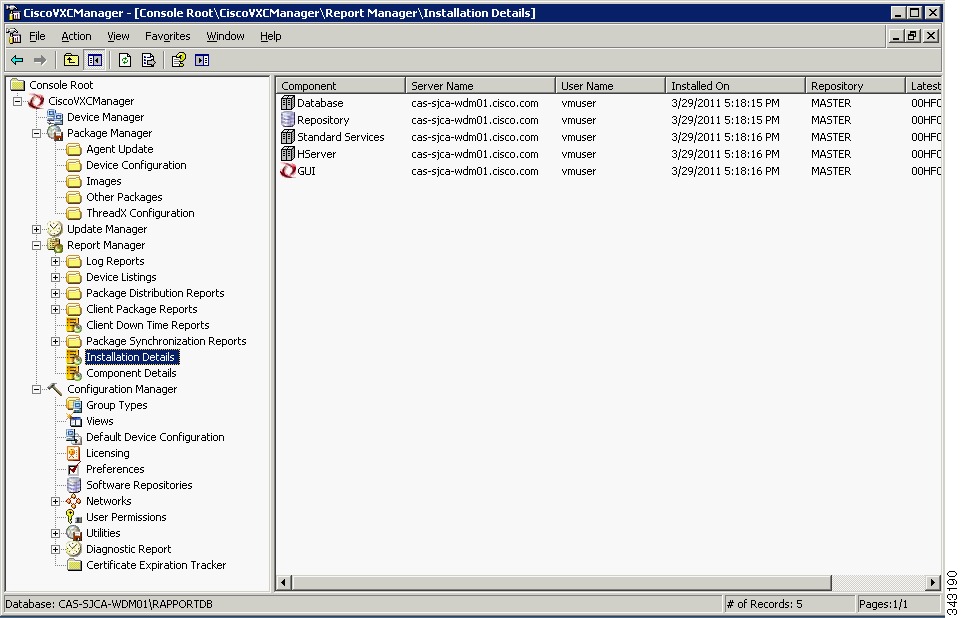This screenshot has width=961, height=618.
Task: Collapse the Package Manager node
Action: click(x=37, y=133)
